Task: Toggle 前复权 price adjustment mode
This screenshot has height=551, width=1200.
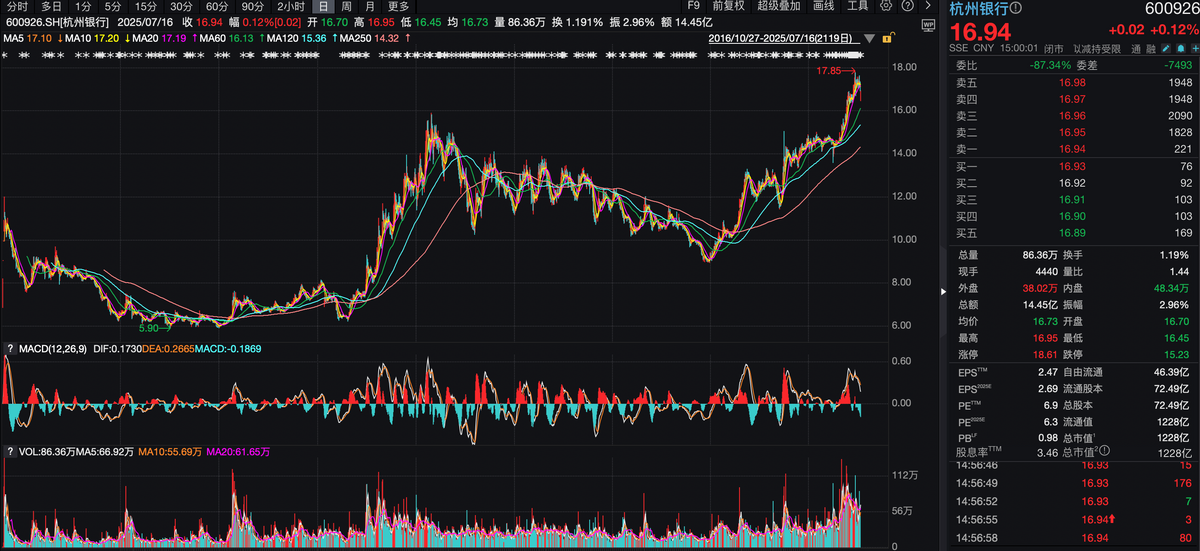Action: click(729, 6)
